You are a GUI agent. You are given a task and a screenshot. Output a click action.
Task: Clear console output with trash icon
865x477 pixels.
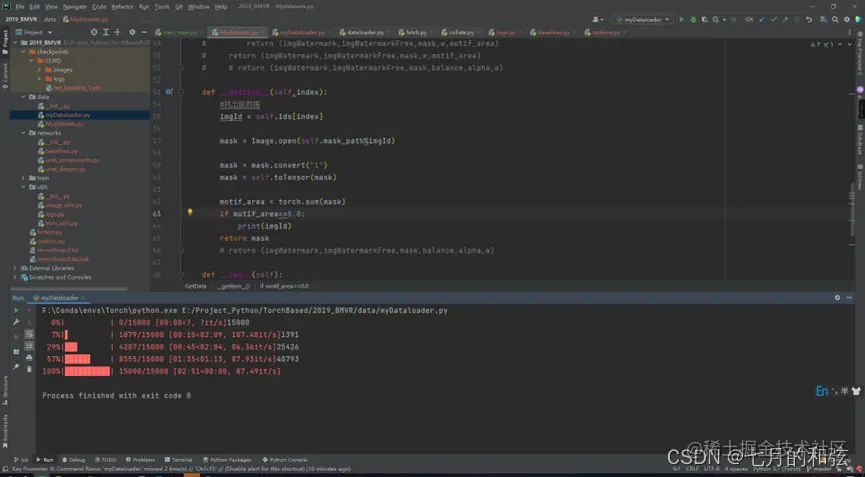click(29, 369)
